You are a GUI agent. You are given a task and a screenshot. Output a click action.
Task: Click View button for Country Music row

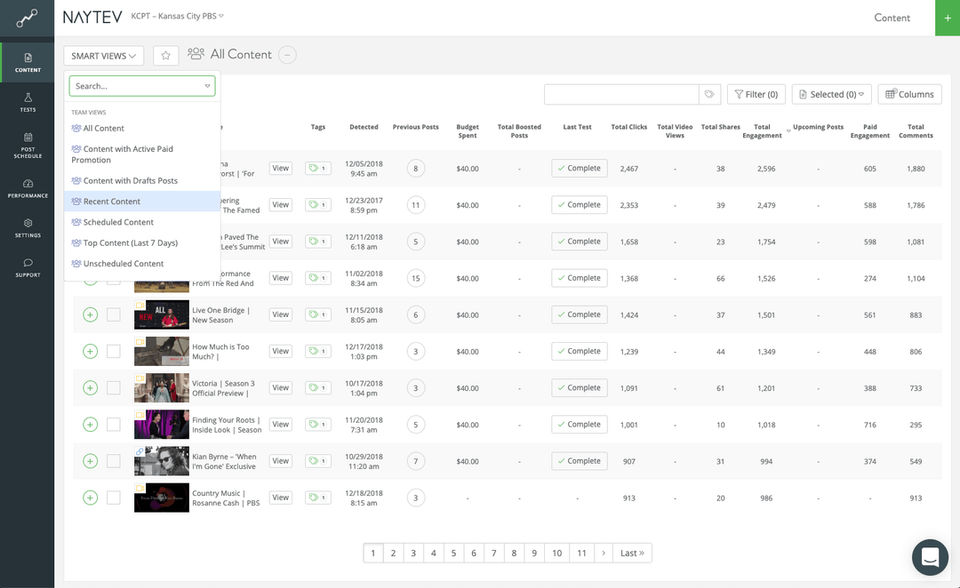[280, 497]
